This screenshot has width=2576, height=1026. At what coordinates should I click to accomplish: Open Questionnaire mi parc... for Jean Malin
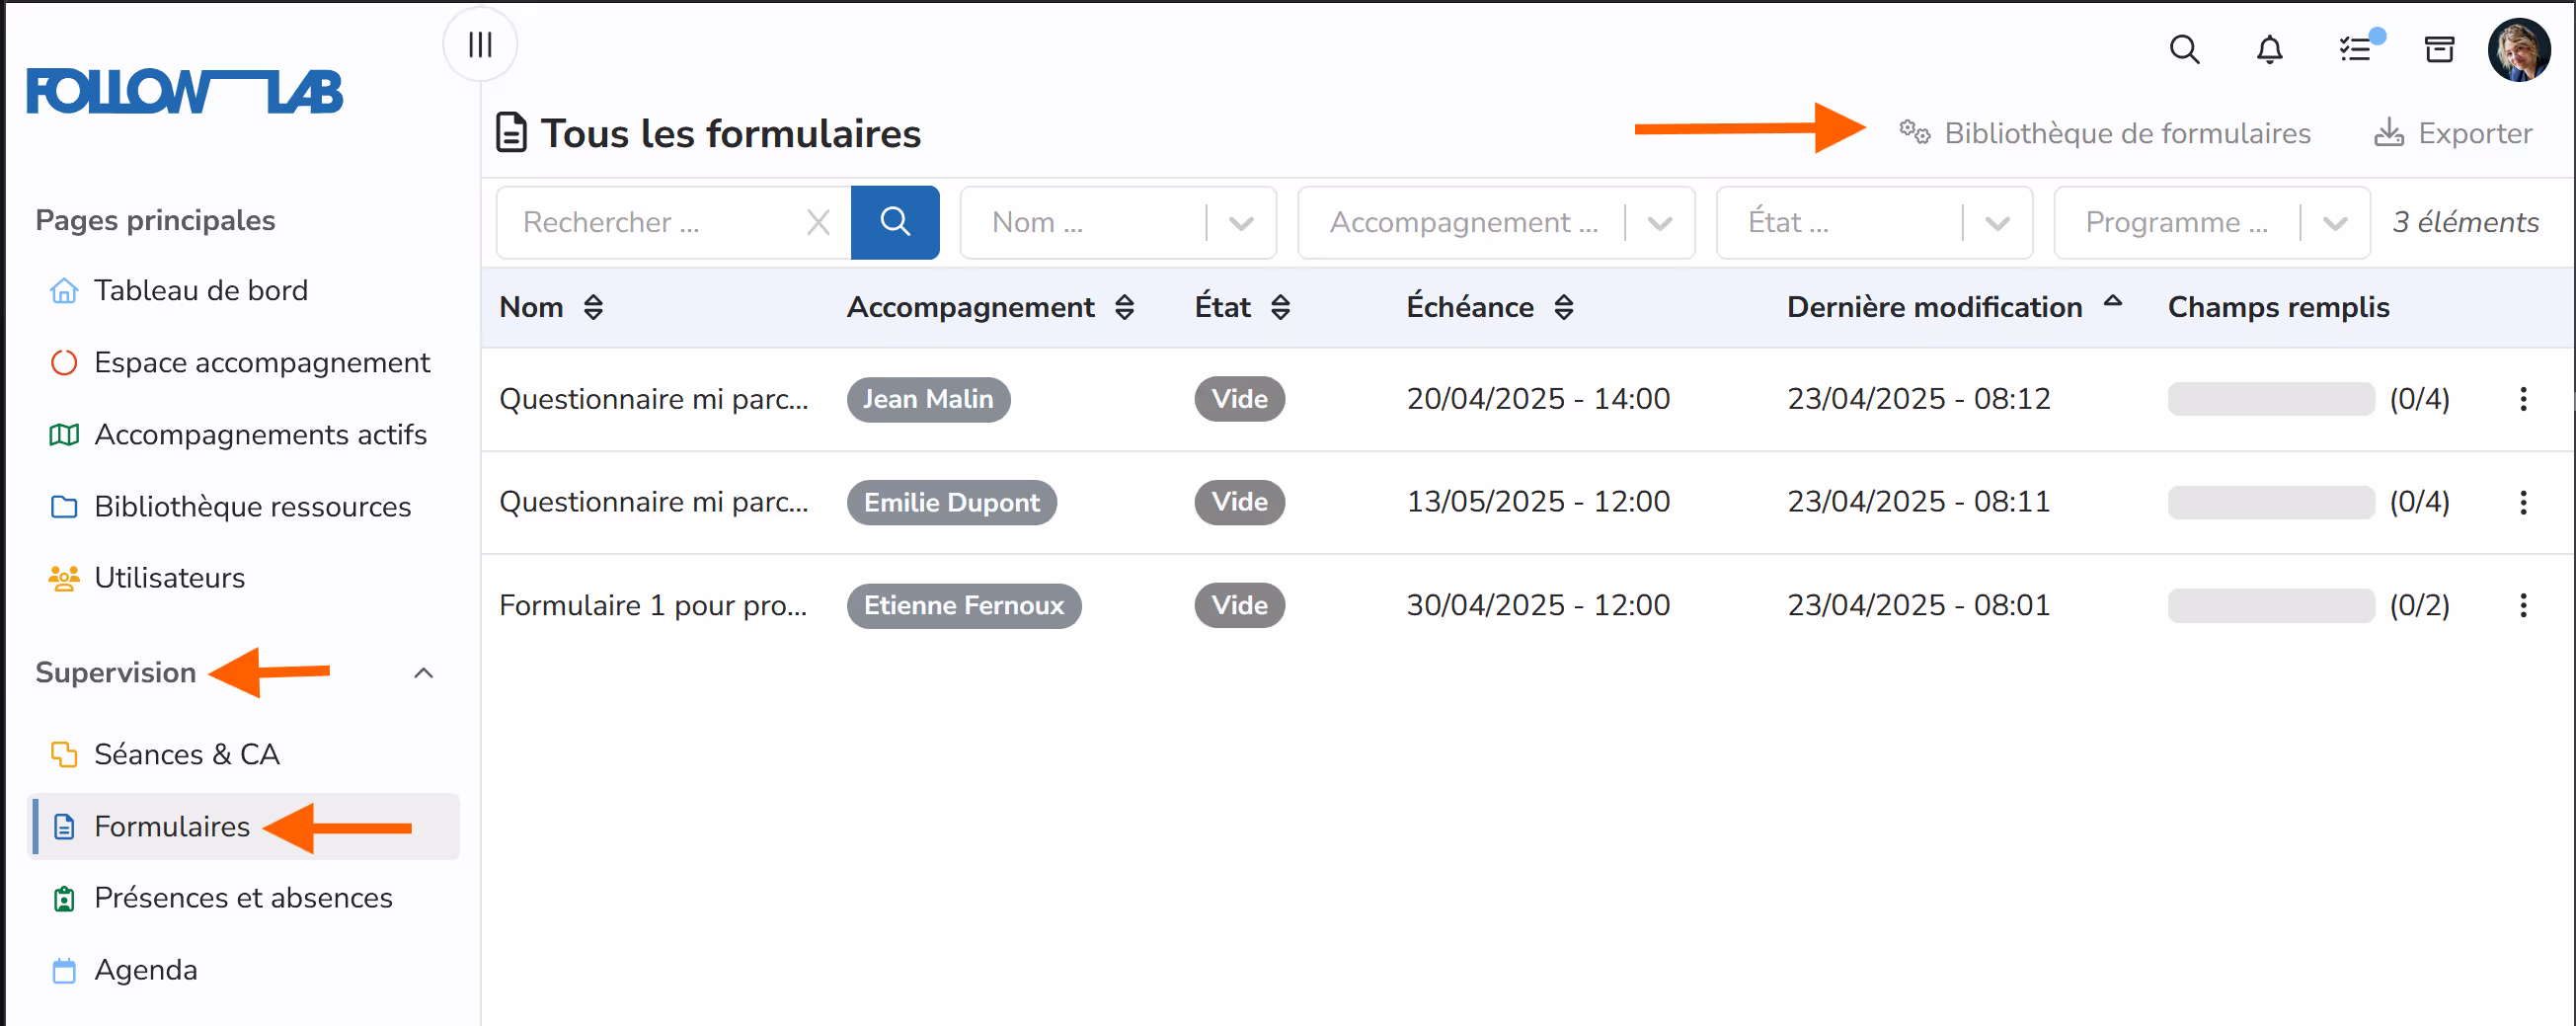coord(653,399)
